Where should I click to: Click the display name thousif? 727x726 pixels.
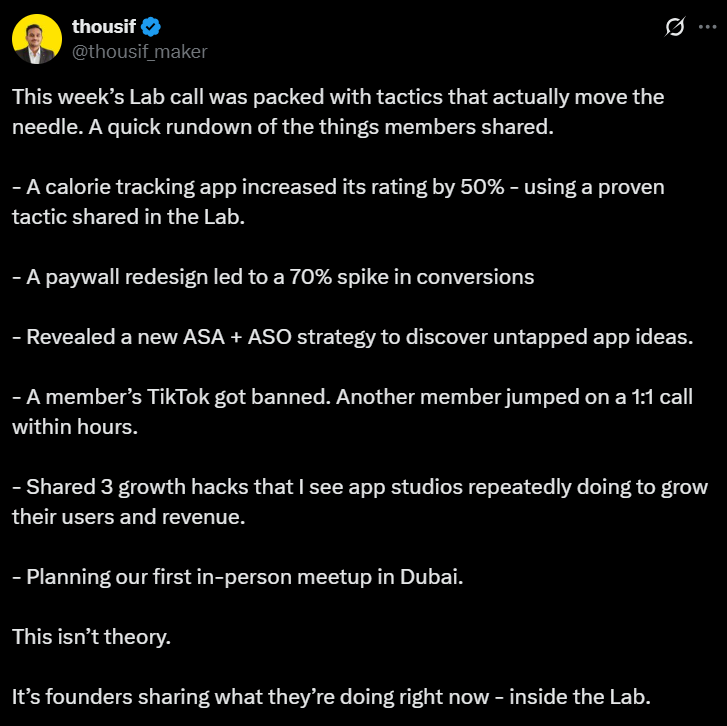[x=104, y=26]
